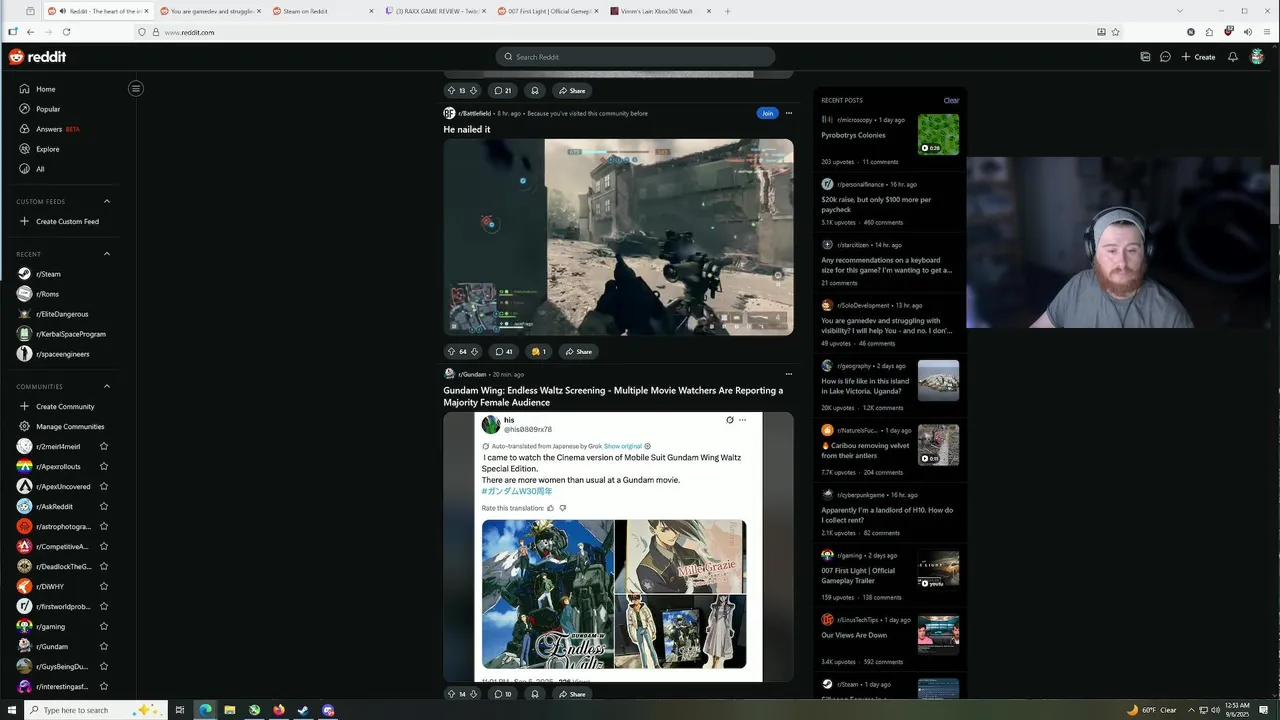The height and width of the screenshot is (720, 1280).
Task: Open the Windows Start menu
Action: tap(12, 710)
